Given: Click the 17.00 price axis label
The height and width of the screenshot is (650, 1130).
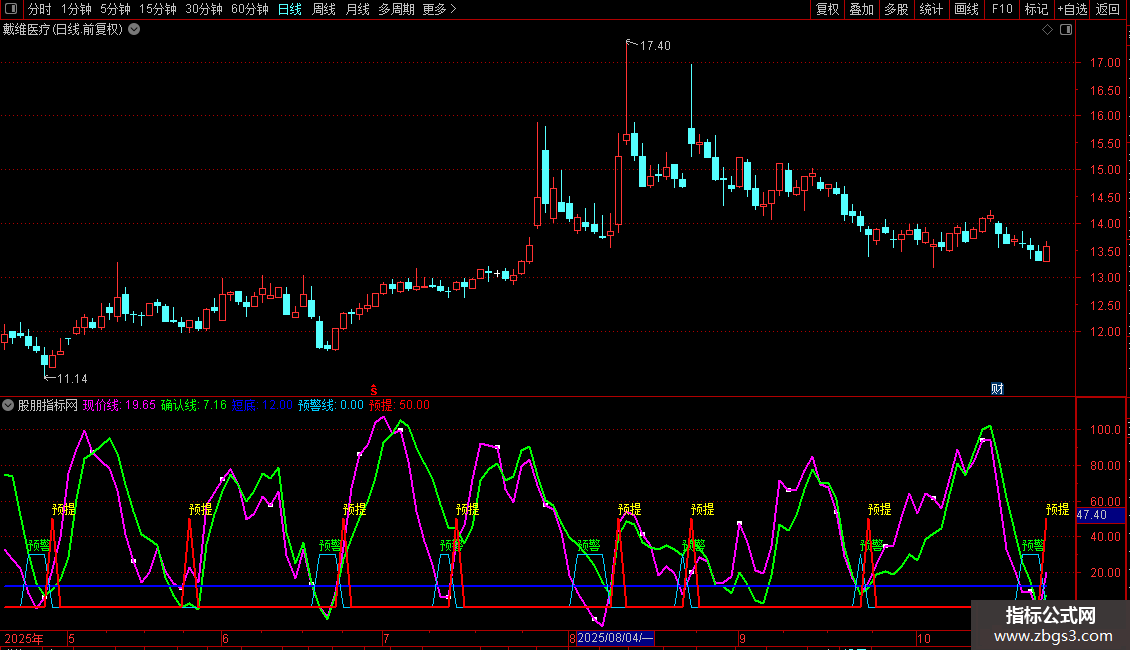Looking at the screenshot, I should point(1105,63).
